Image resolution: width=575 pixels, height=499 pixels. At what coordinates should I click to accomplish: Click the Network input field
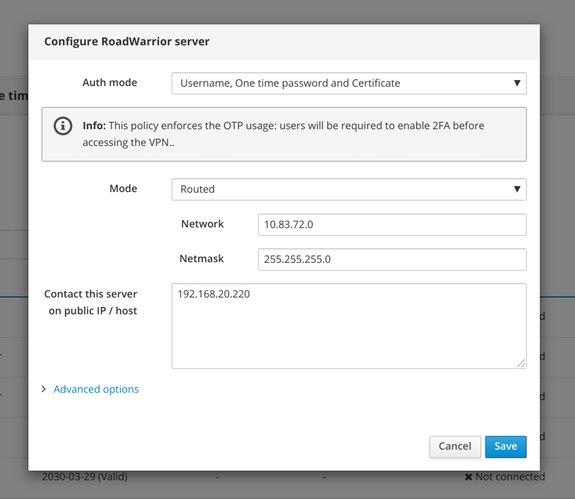click(392, 224)
